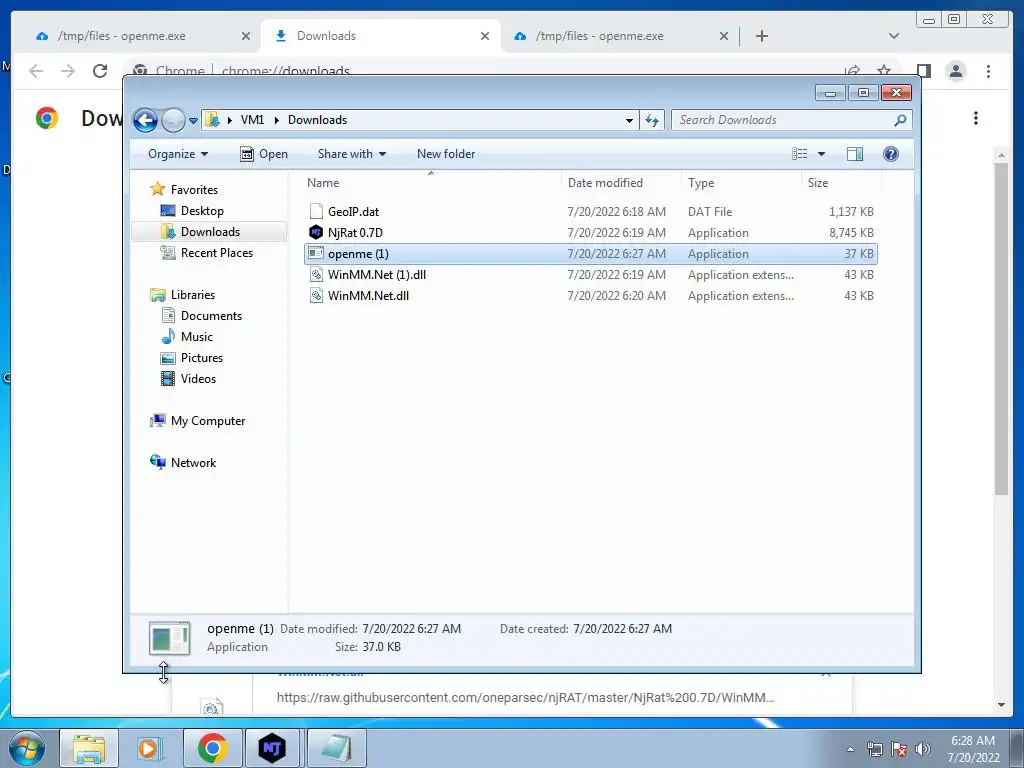This screenshot has width=1024, height=768.
Task: Switch to first /tmp/files openme.exe tab
Action: coord(121,36)
